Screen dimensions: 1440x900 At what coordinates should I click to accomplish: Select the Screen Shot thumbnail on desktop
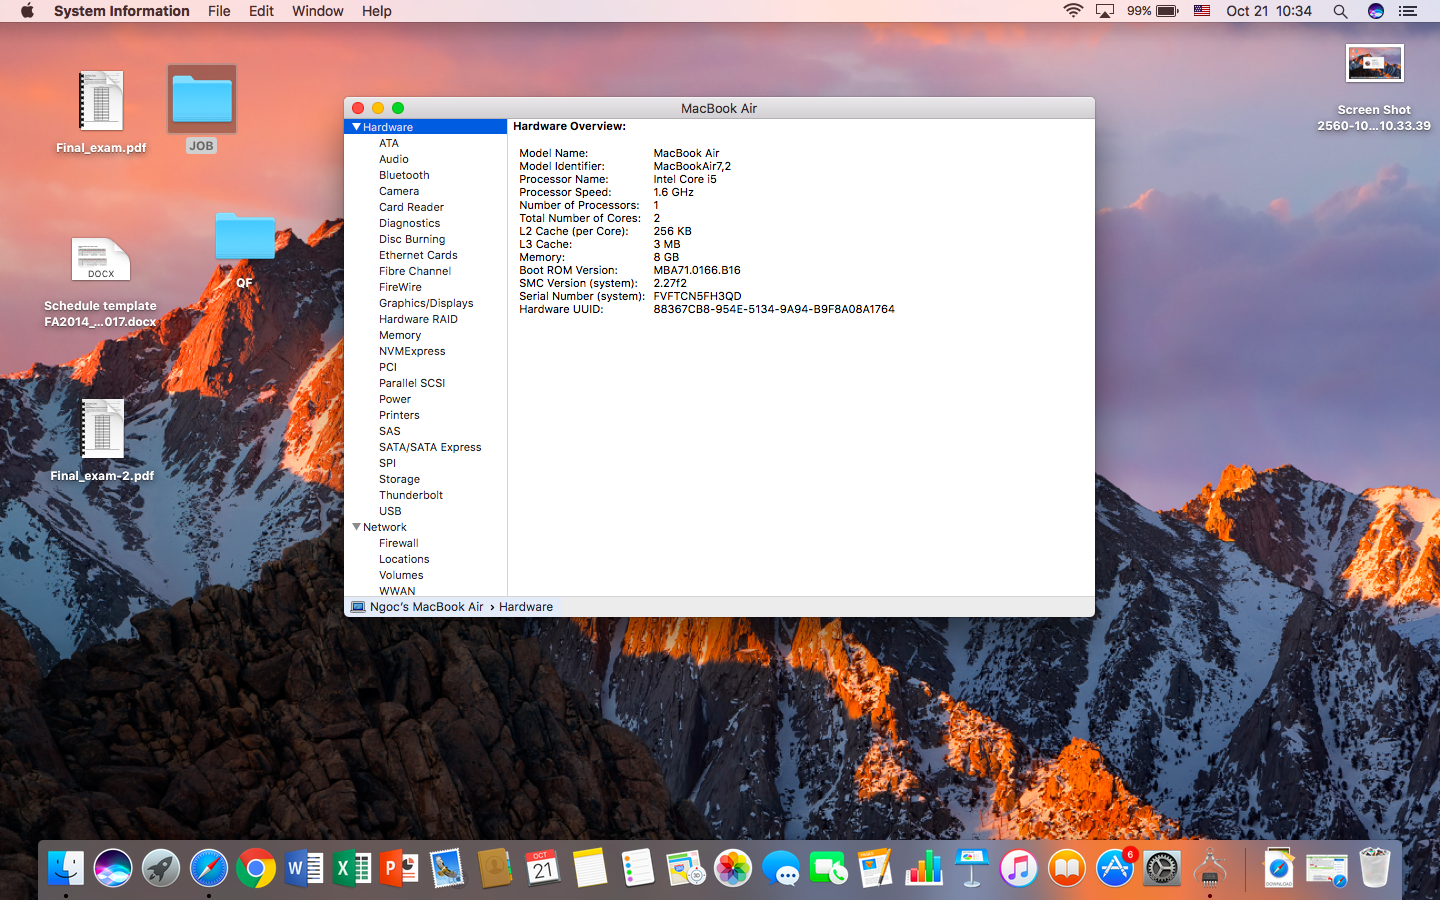(1374, 64)
